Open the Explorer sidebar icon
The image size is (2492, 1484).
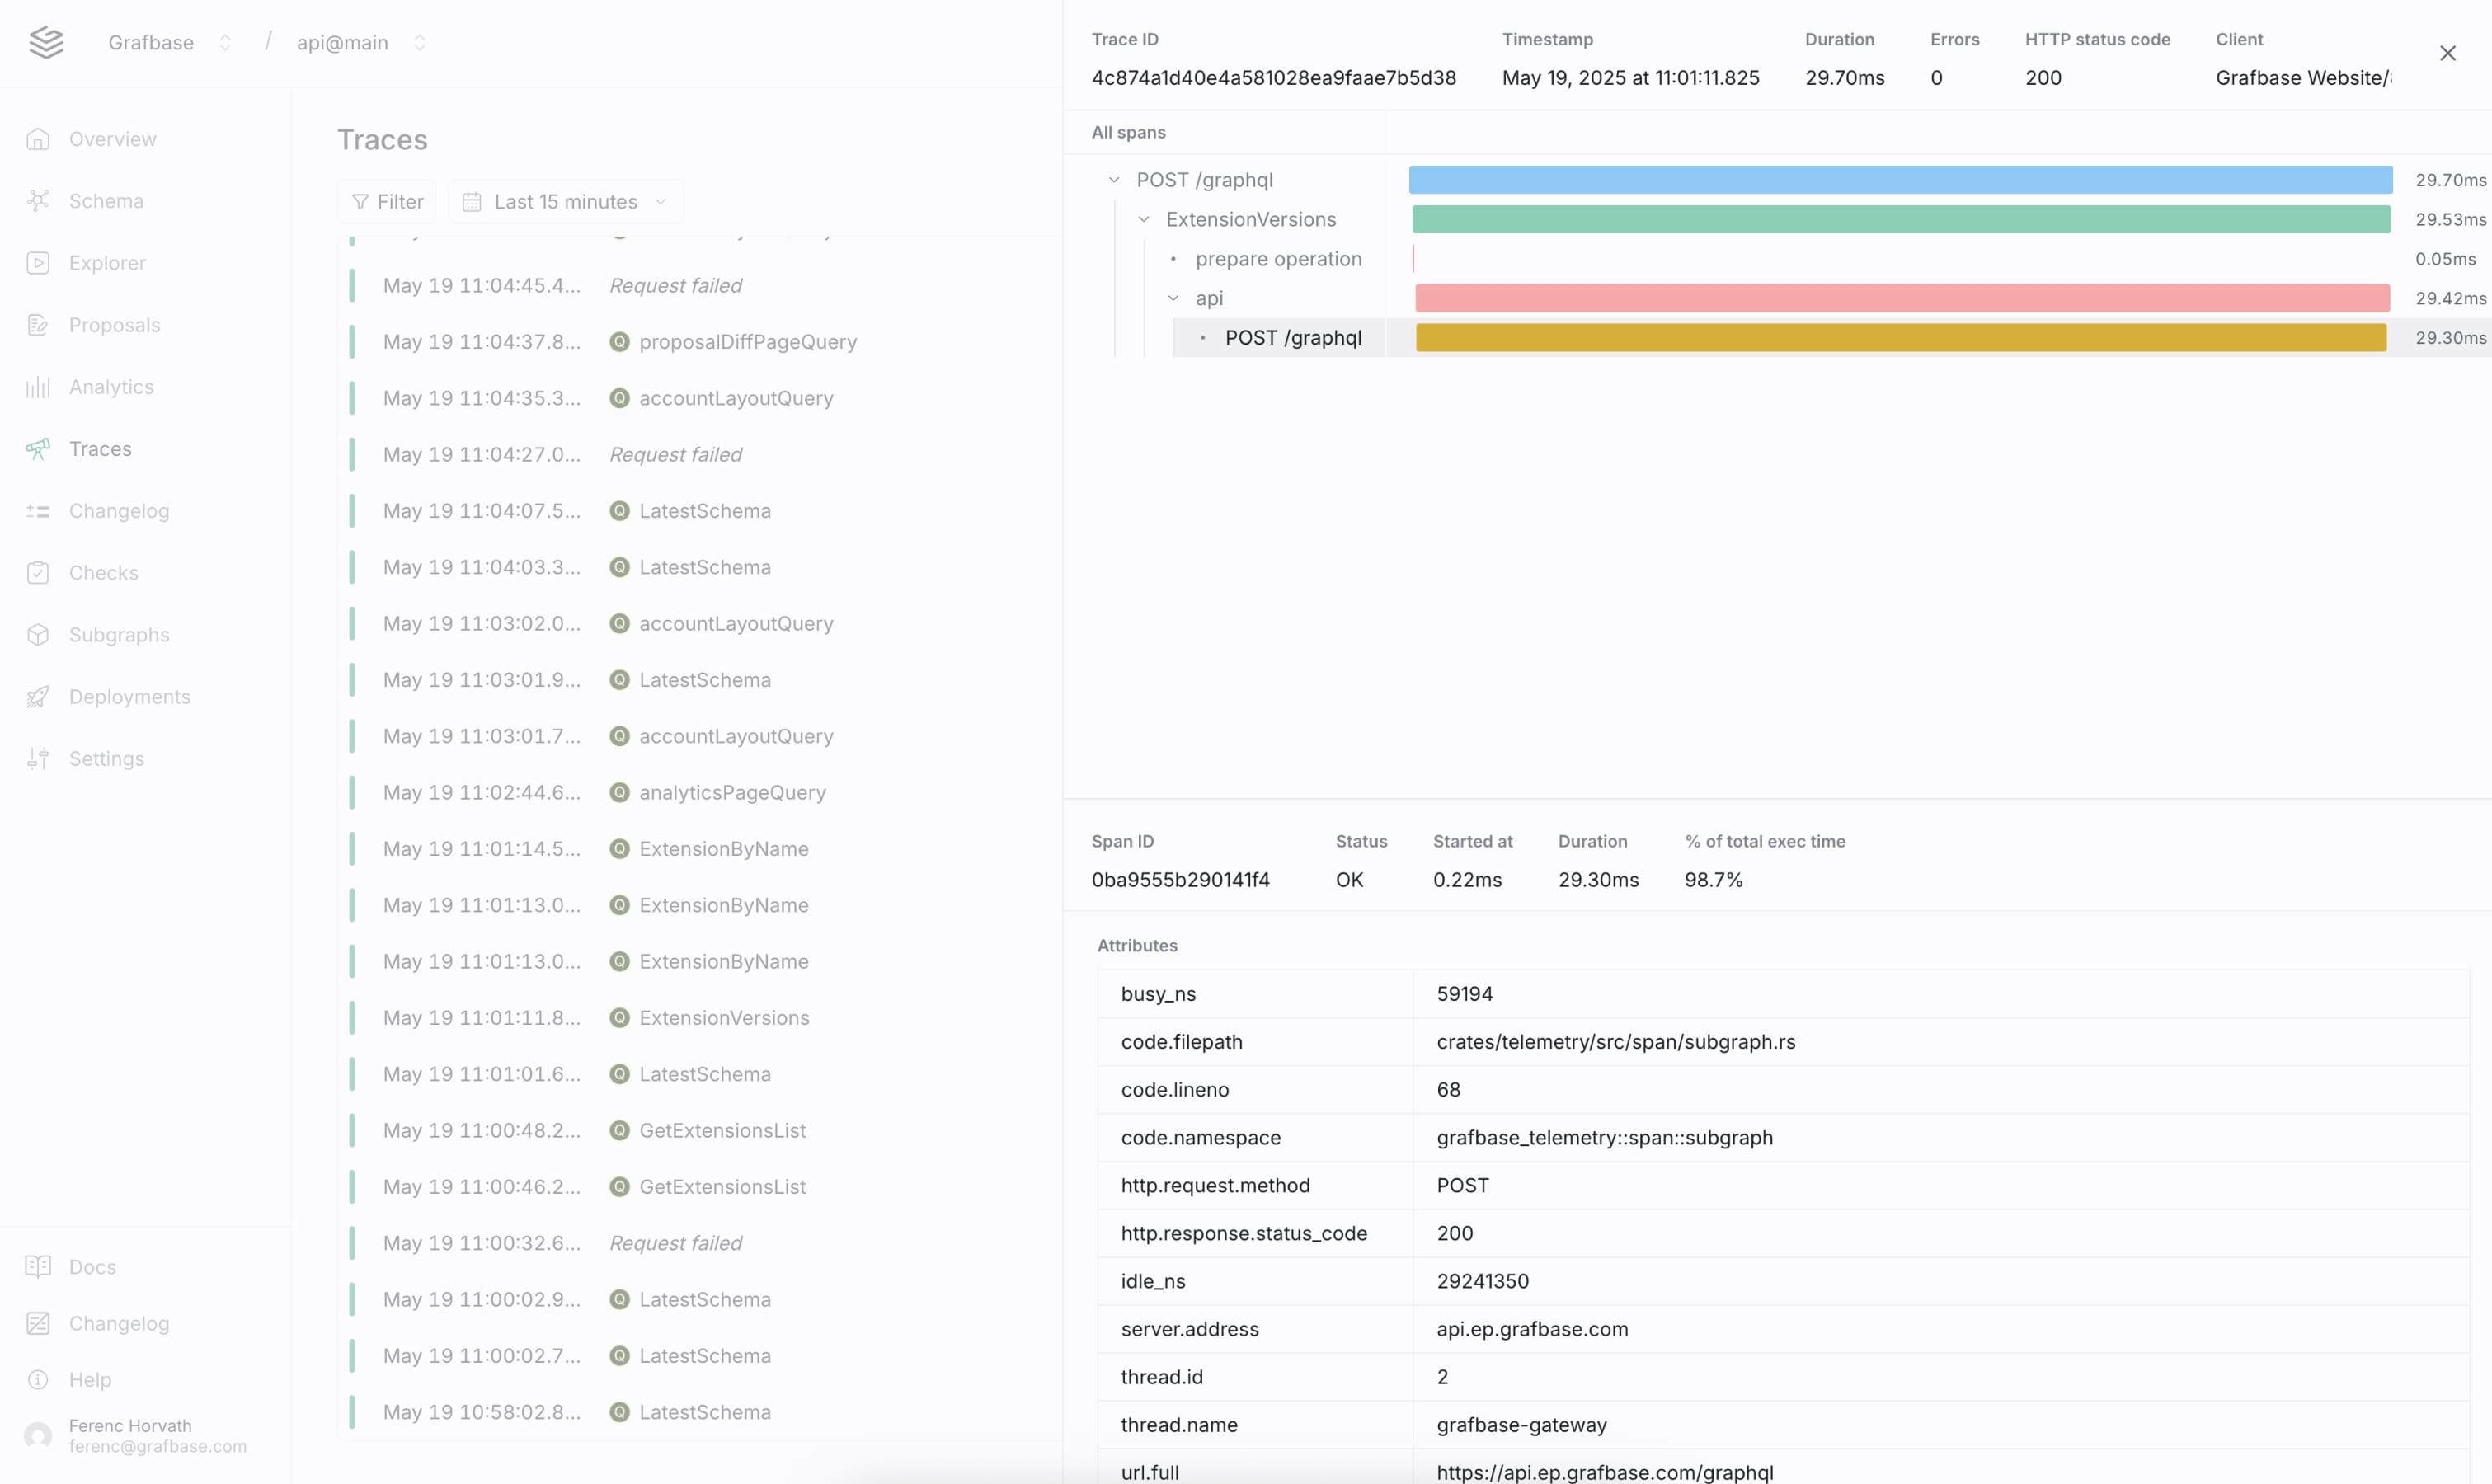(x=38, y=263)
